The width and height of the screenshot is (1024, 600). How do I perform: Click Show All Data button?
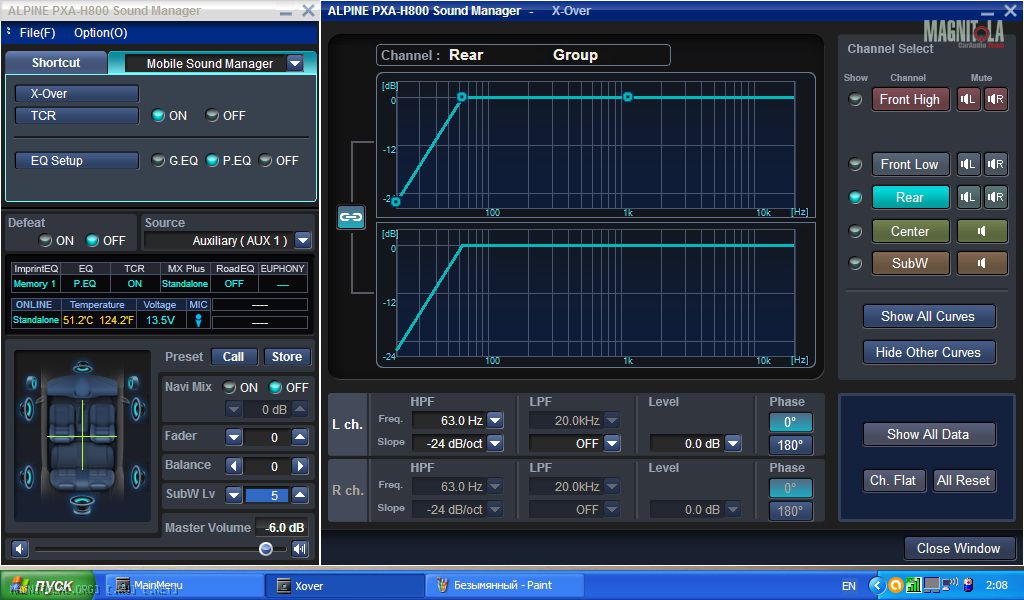(x=929, y=434)
